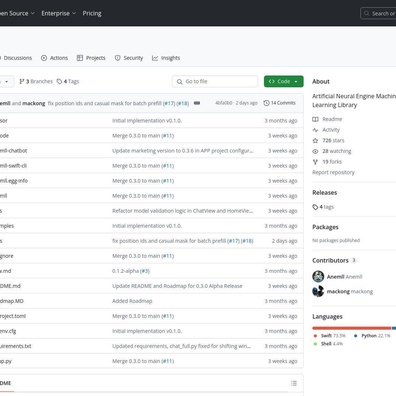Open commit '0.1.2-alpha'
Screen dimensions: 396x396
(x=125, y=271)
